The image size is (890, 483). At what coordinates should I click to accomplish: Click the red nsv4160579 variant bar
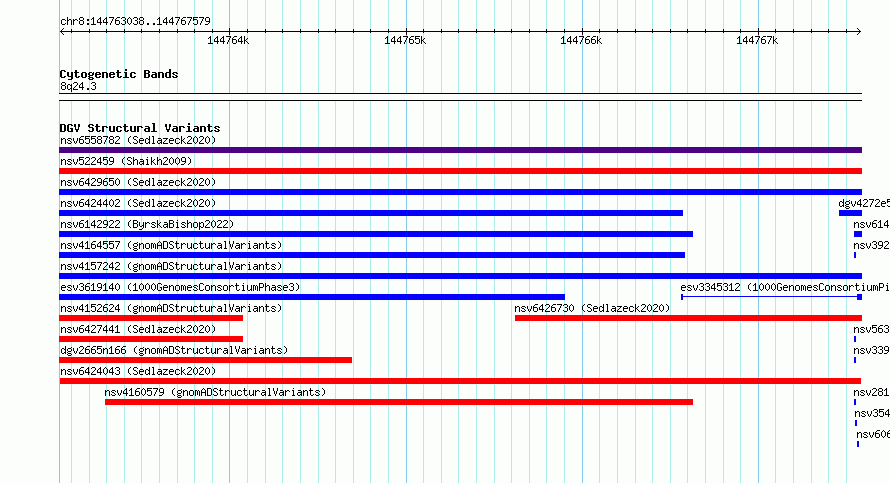(399, 402)
